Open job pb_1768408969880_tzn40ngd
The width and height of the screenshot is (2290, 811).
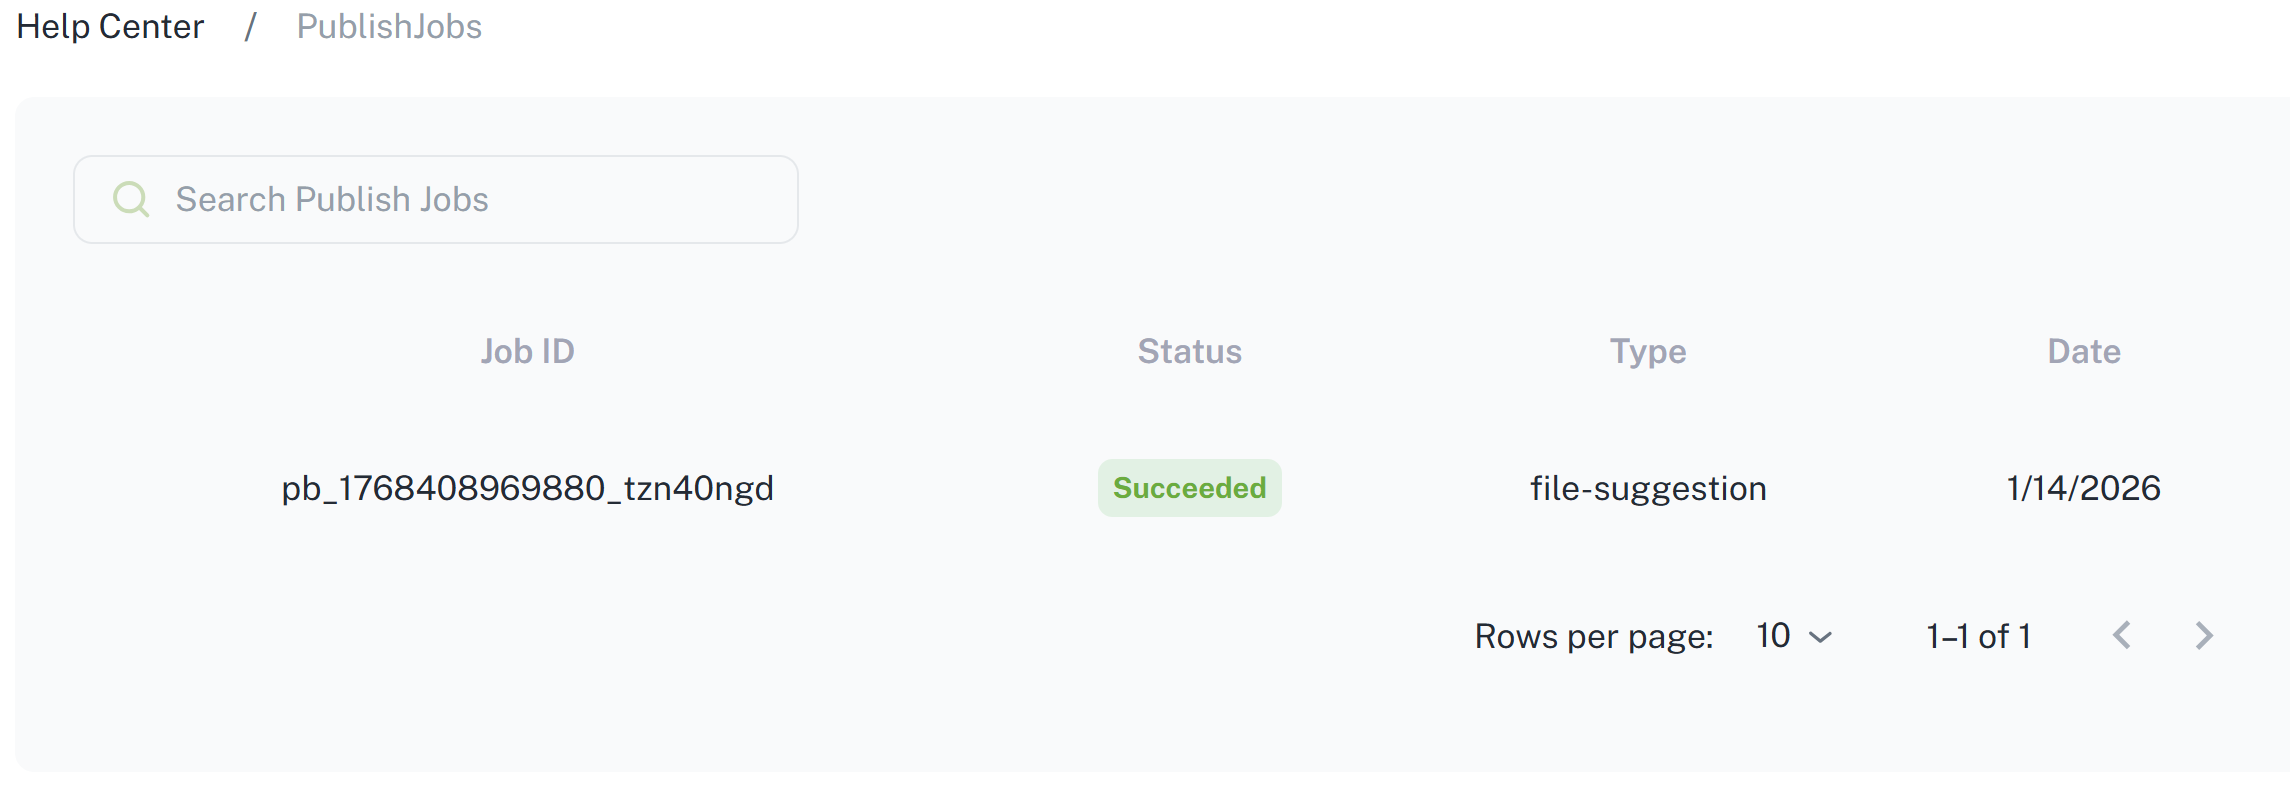tap(527, 488)
